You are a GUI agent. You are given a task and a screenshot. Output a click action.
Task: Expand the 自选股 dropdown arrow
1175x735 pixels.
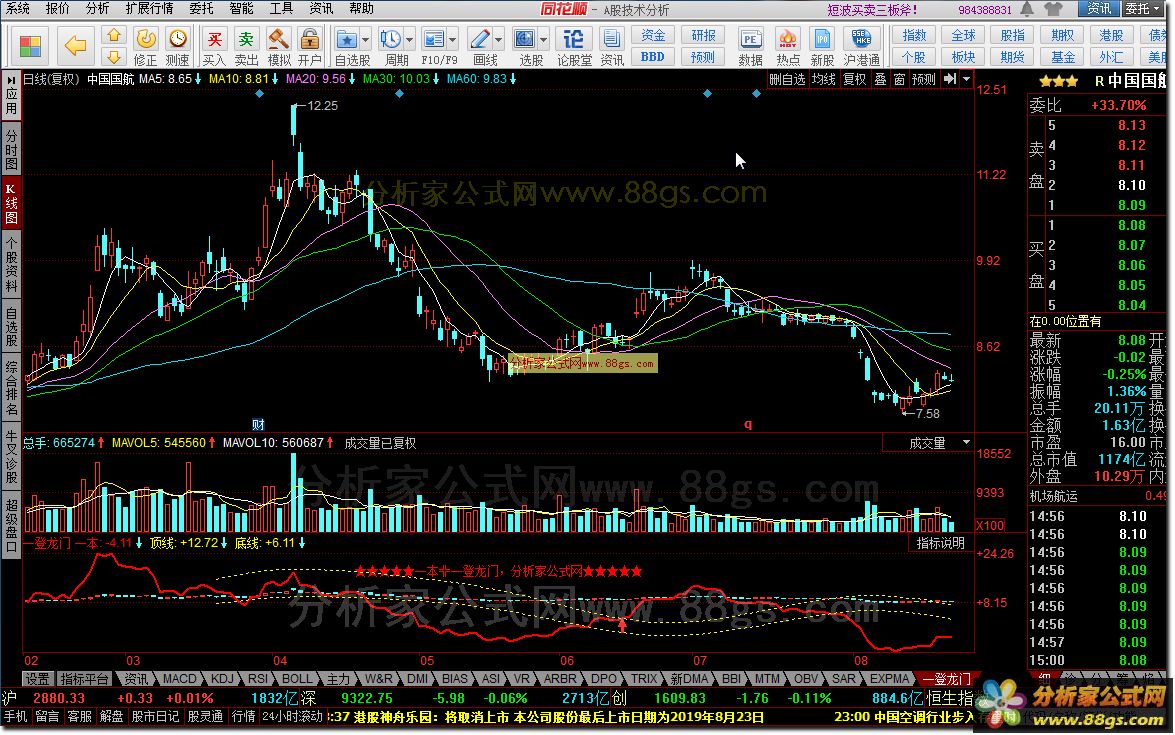(366, 39)
